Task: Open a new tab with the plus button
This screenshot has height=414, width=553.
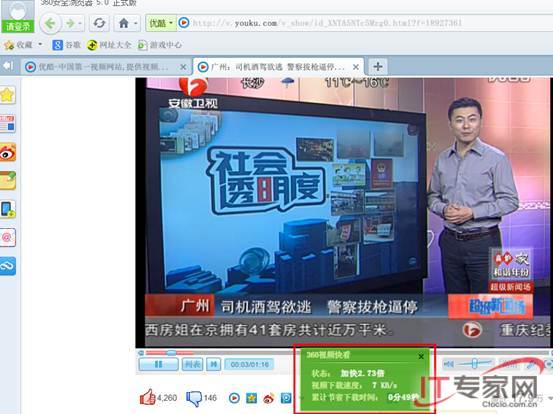Action: (x=378, y=66)
